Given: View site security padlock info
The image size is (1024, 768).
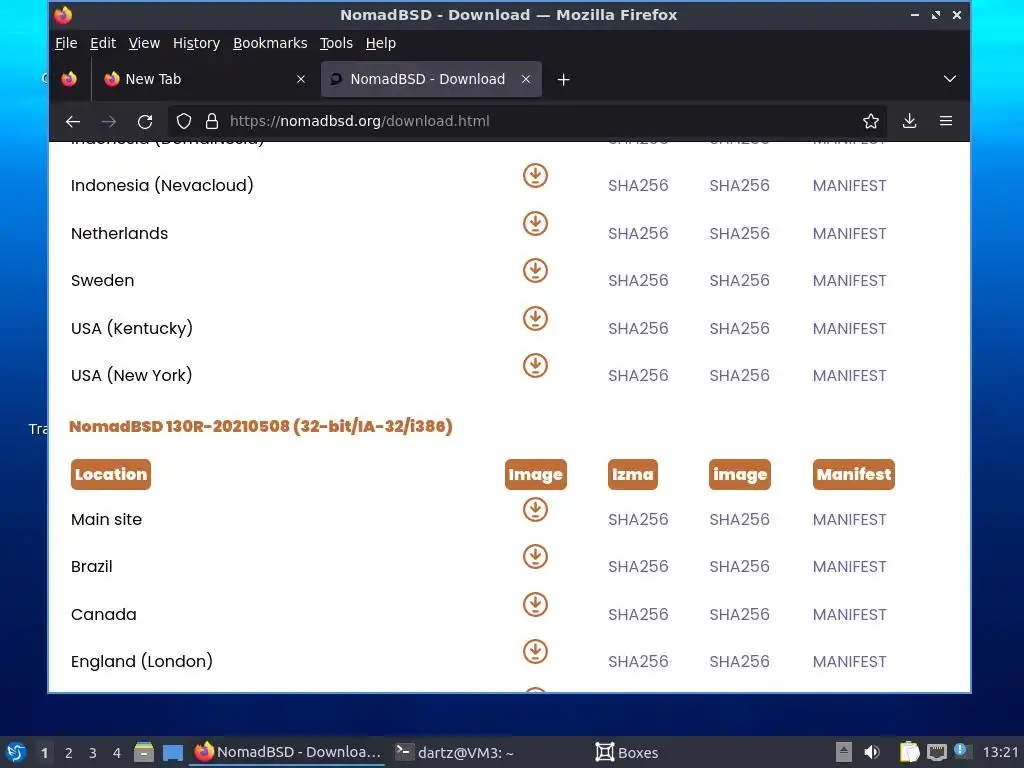Looking at the screenshot, I should coord(212,121).
